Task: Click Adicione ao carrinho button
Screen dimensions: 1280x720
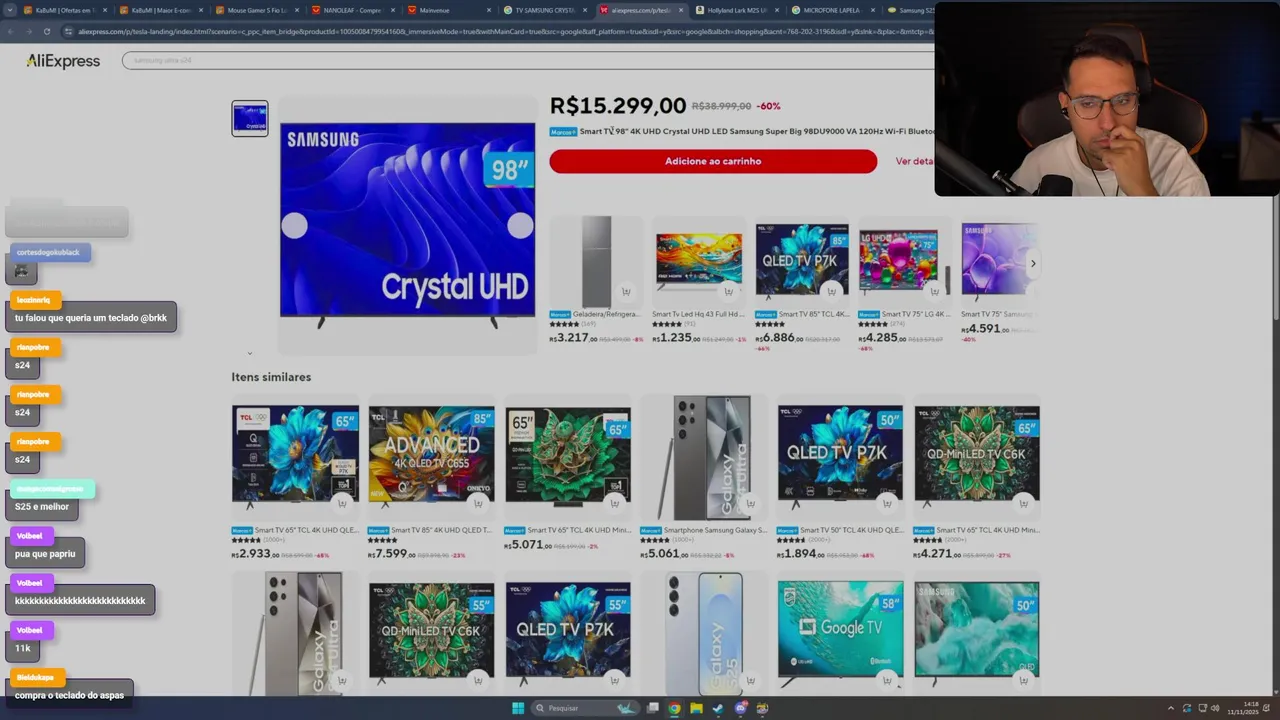Action: click(x=713, y=161)
